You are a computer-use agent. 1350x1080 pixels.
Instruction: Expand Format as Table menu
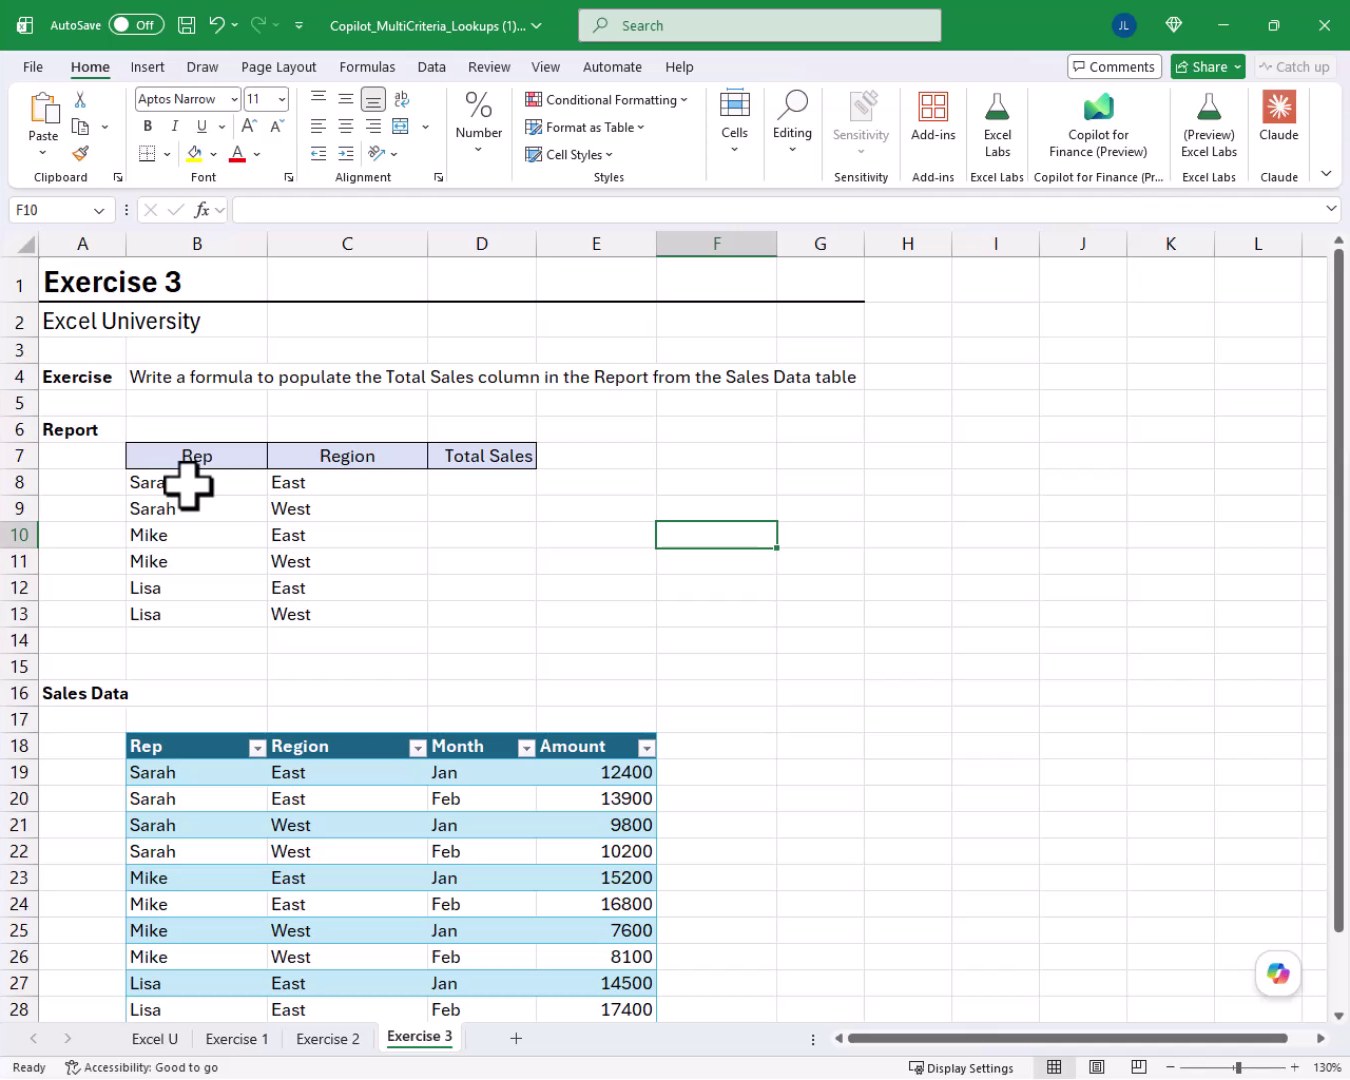click(585, 127)
